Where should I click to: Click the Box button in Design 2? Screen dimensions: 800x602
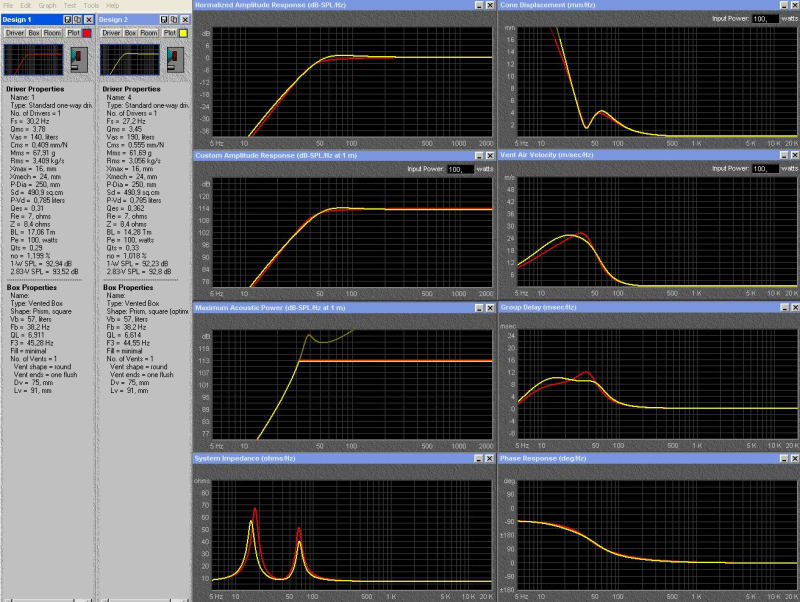[132, 33]
